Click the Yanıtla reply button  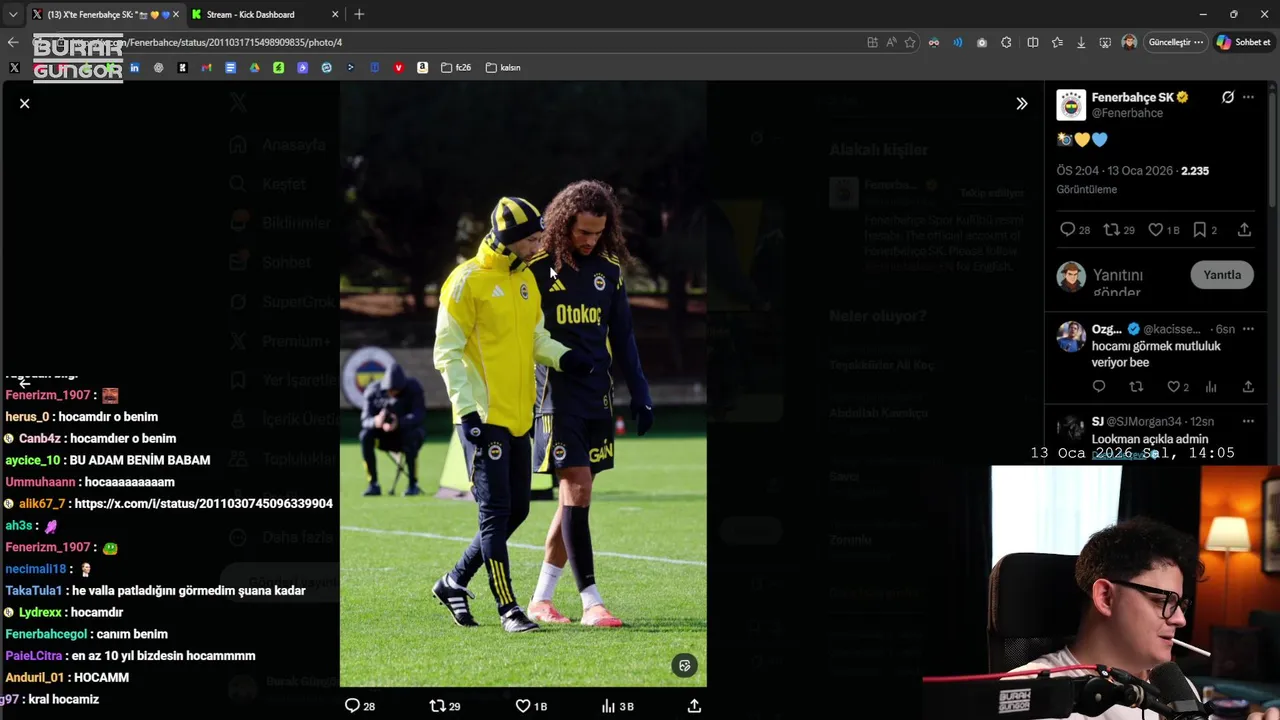point(1222,275)
